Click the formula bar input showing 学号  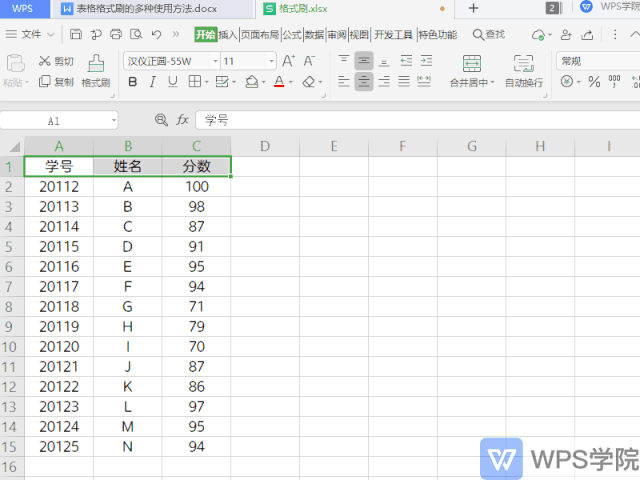(x=417, y=120)
